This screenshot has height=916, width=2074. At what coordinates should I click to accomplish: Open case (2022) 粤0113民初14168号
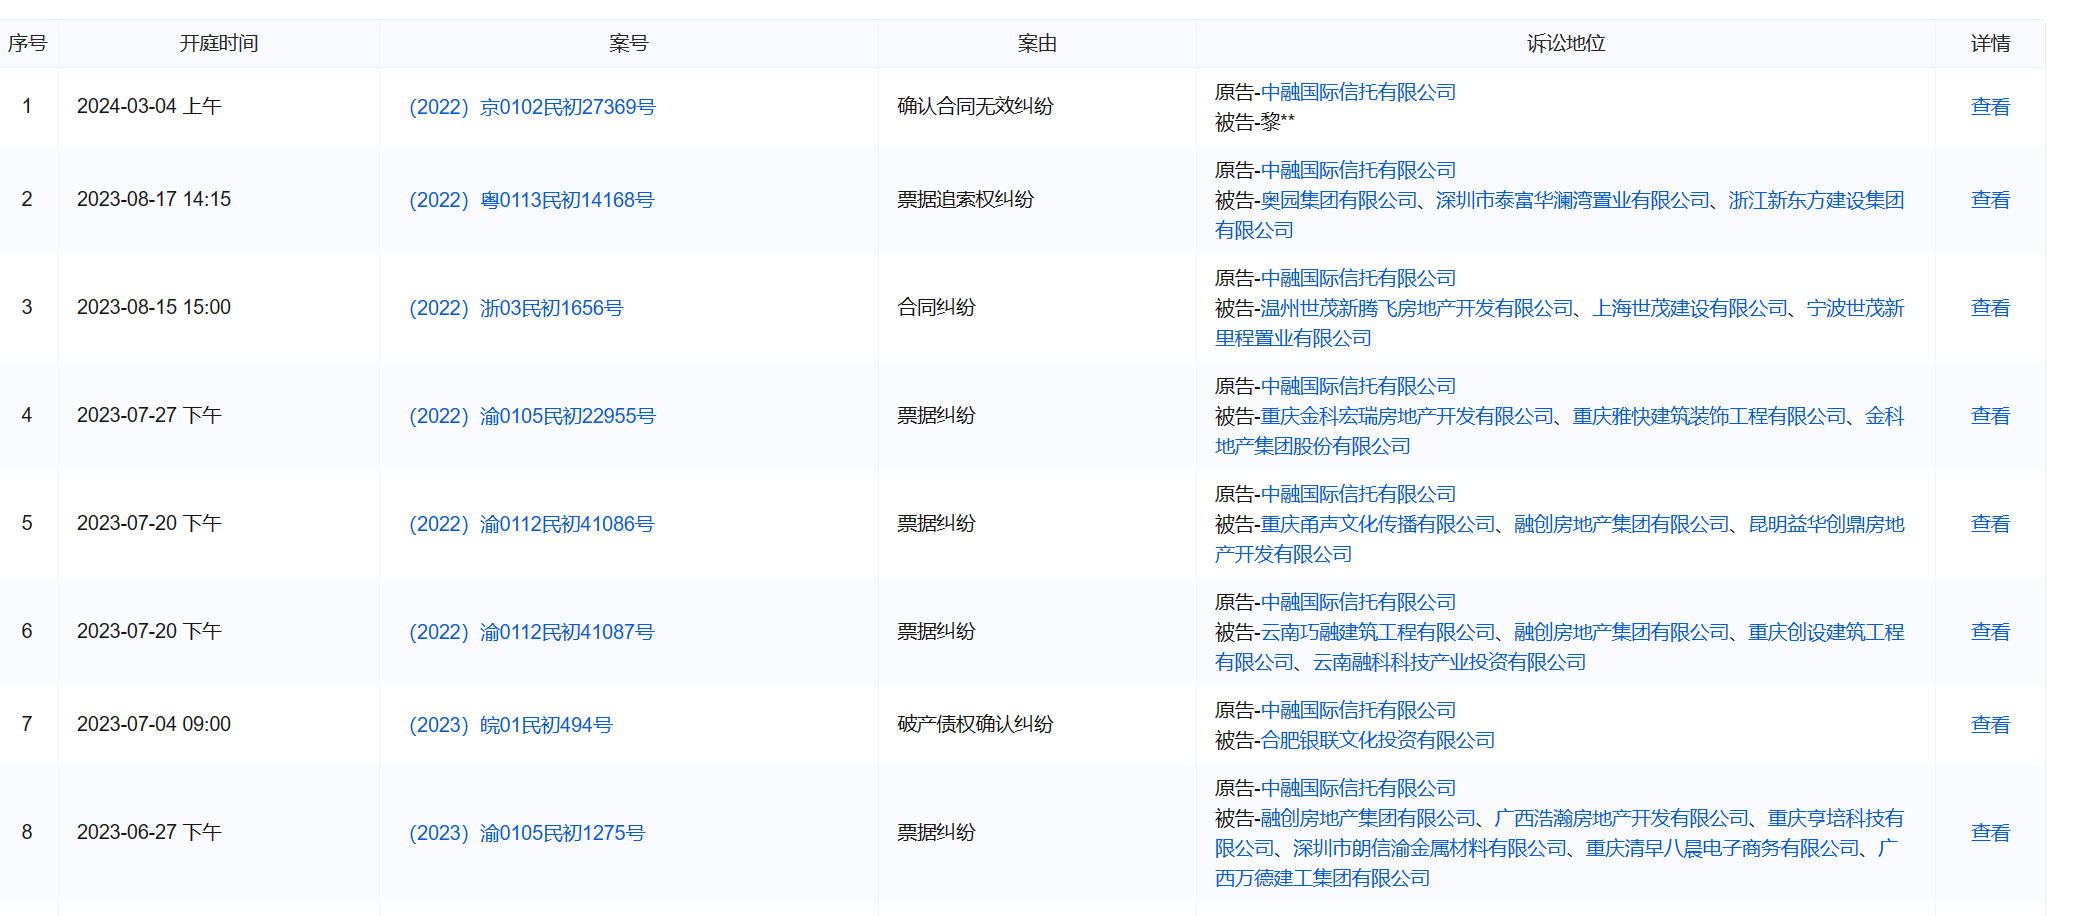point(531,200)
